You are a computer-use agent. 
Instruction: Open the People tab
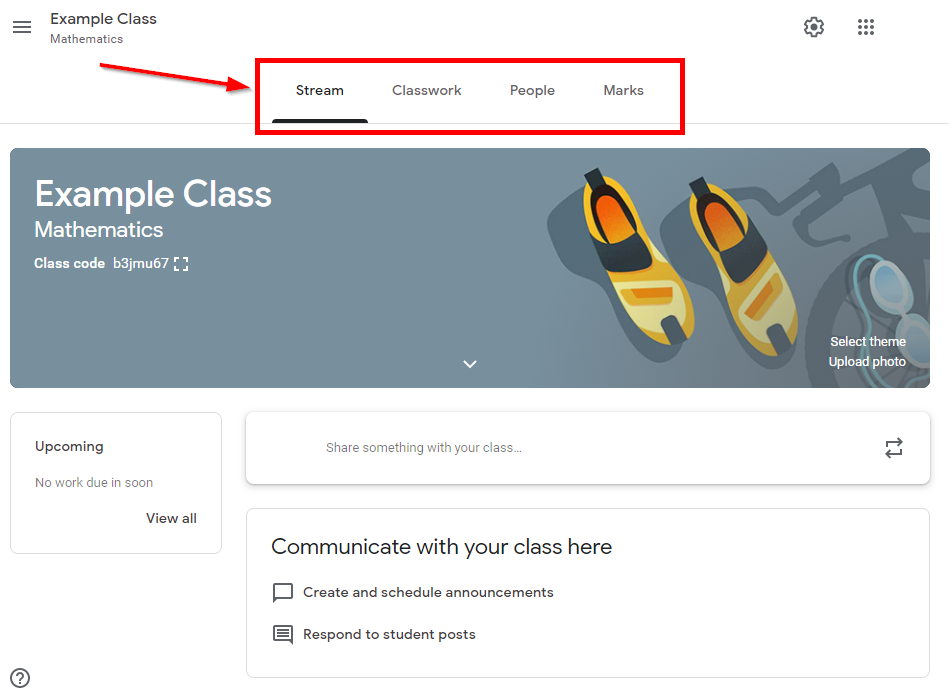click(x=532, y=91)
